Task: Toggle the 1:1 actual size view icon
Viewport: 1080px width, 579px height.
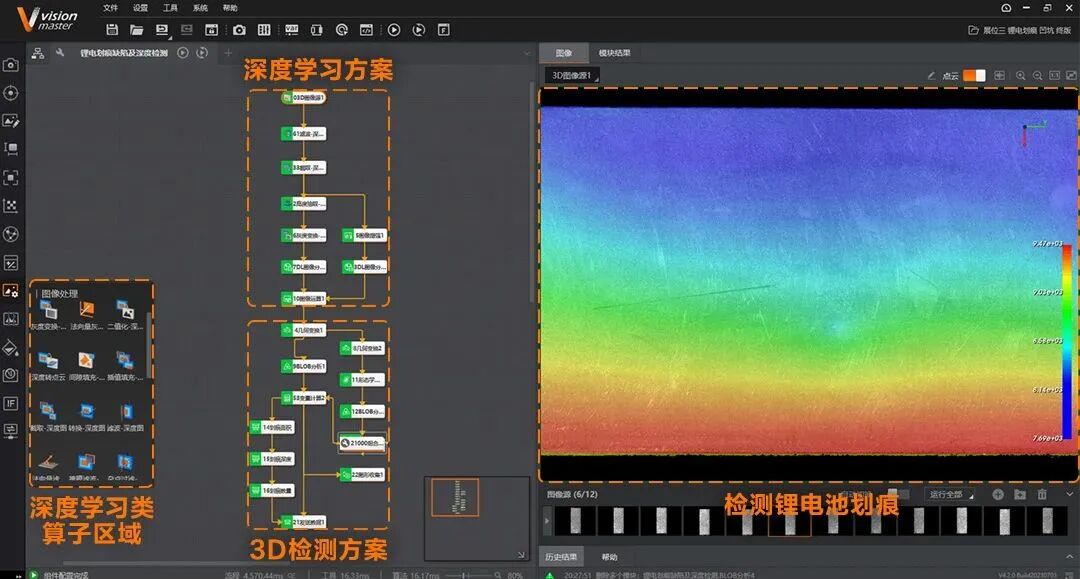Action: point(1055,76)
